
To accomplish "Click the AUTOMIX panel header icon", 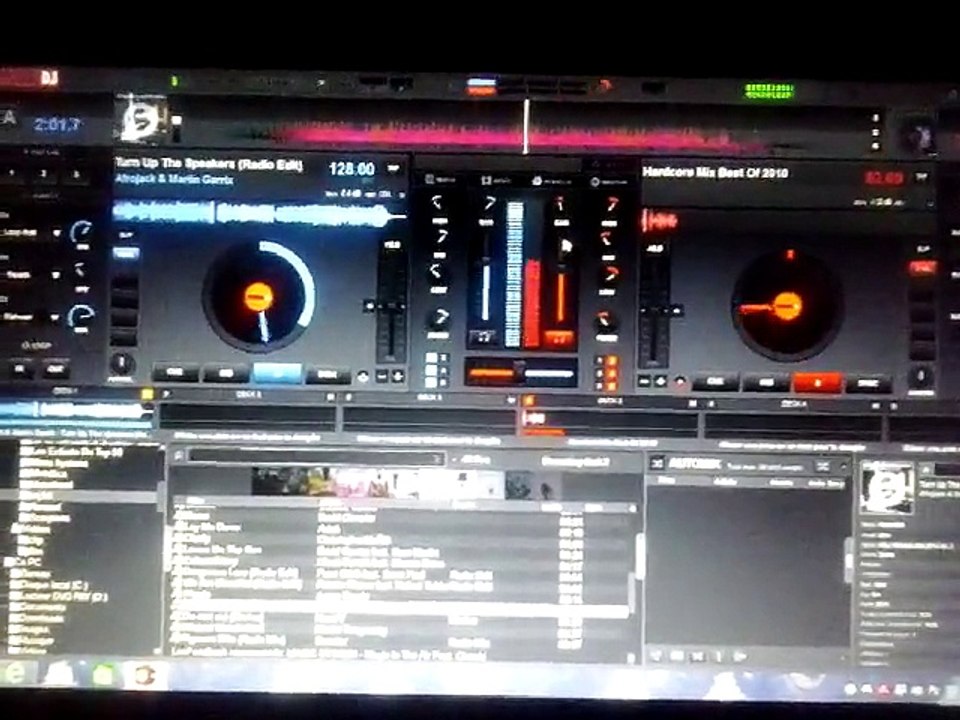I will click(x=657, y=463).
